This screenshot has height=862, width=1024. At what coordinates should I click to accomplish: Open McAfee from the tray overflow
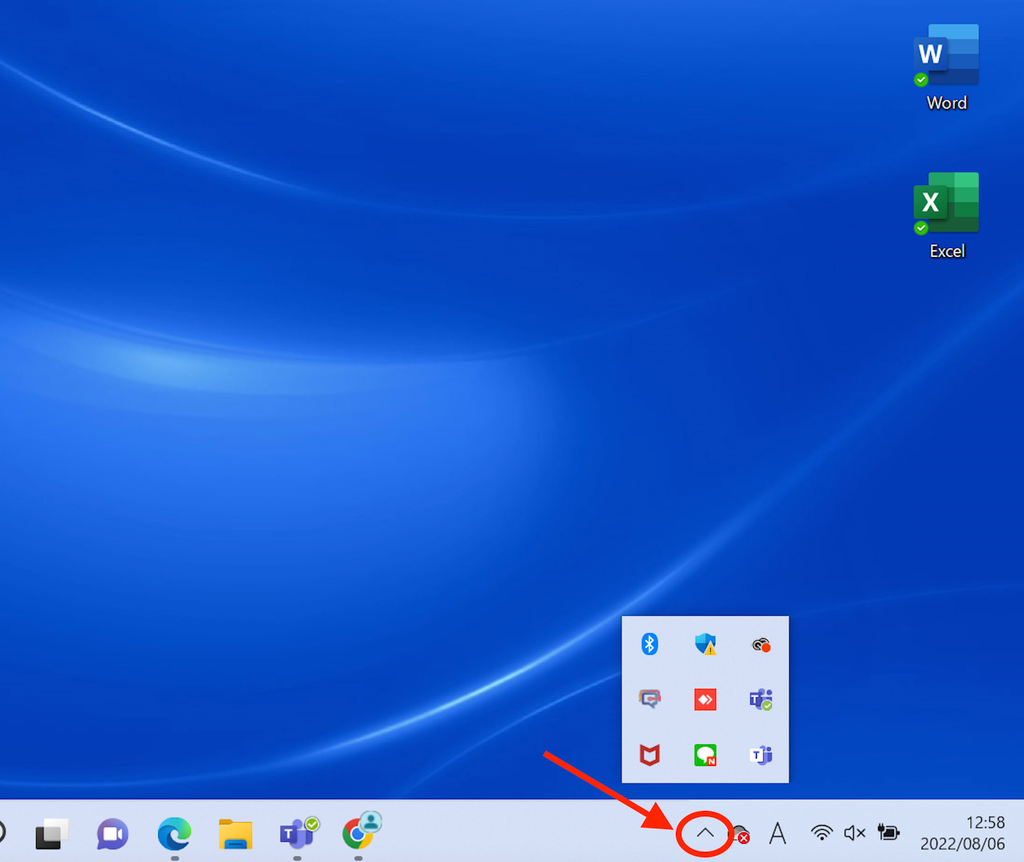pos(649,755)
